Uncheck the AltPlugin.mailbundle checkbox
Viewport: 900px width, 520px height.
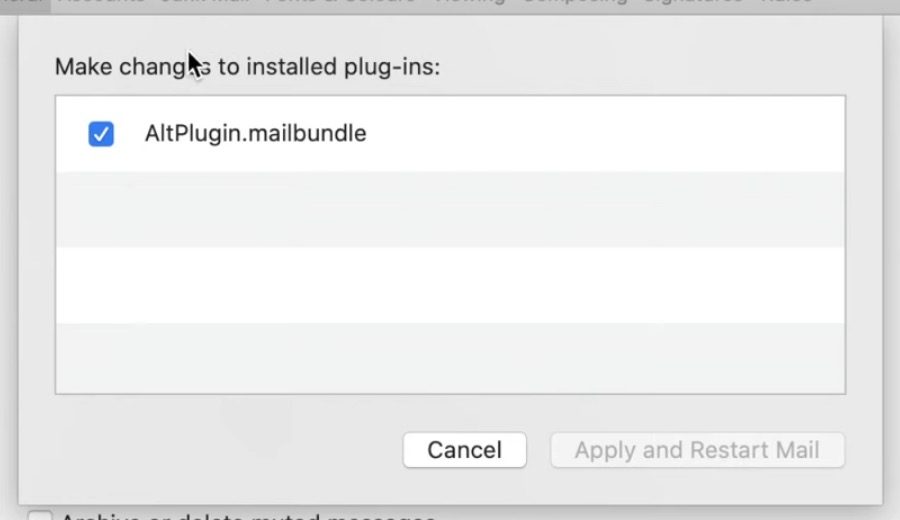click(x=101, y=133)
